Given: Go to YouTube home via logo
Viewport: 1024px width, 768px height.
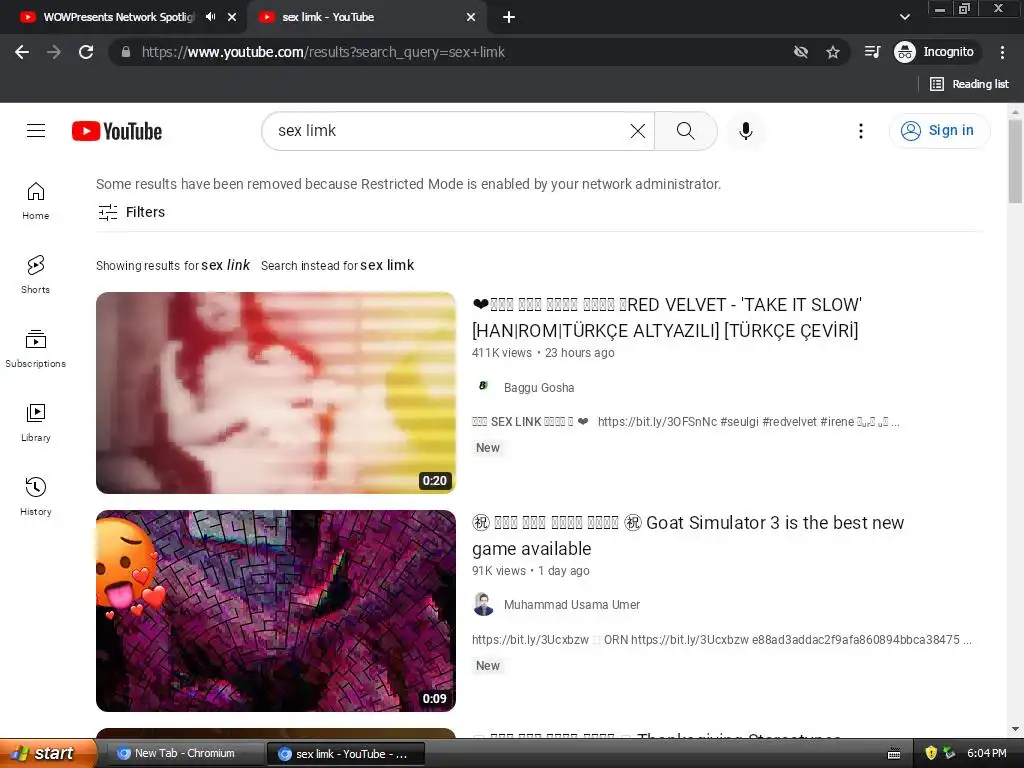Looking at the screenshot, I should coord(117,131).
